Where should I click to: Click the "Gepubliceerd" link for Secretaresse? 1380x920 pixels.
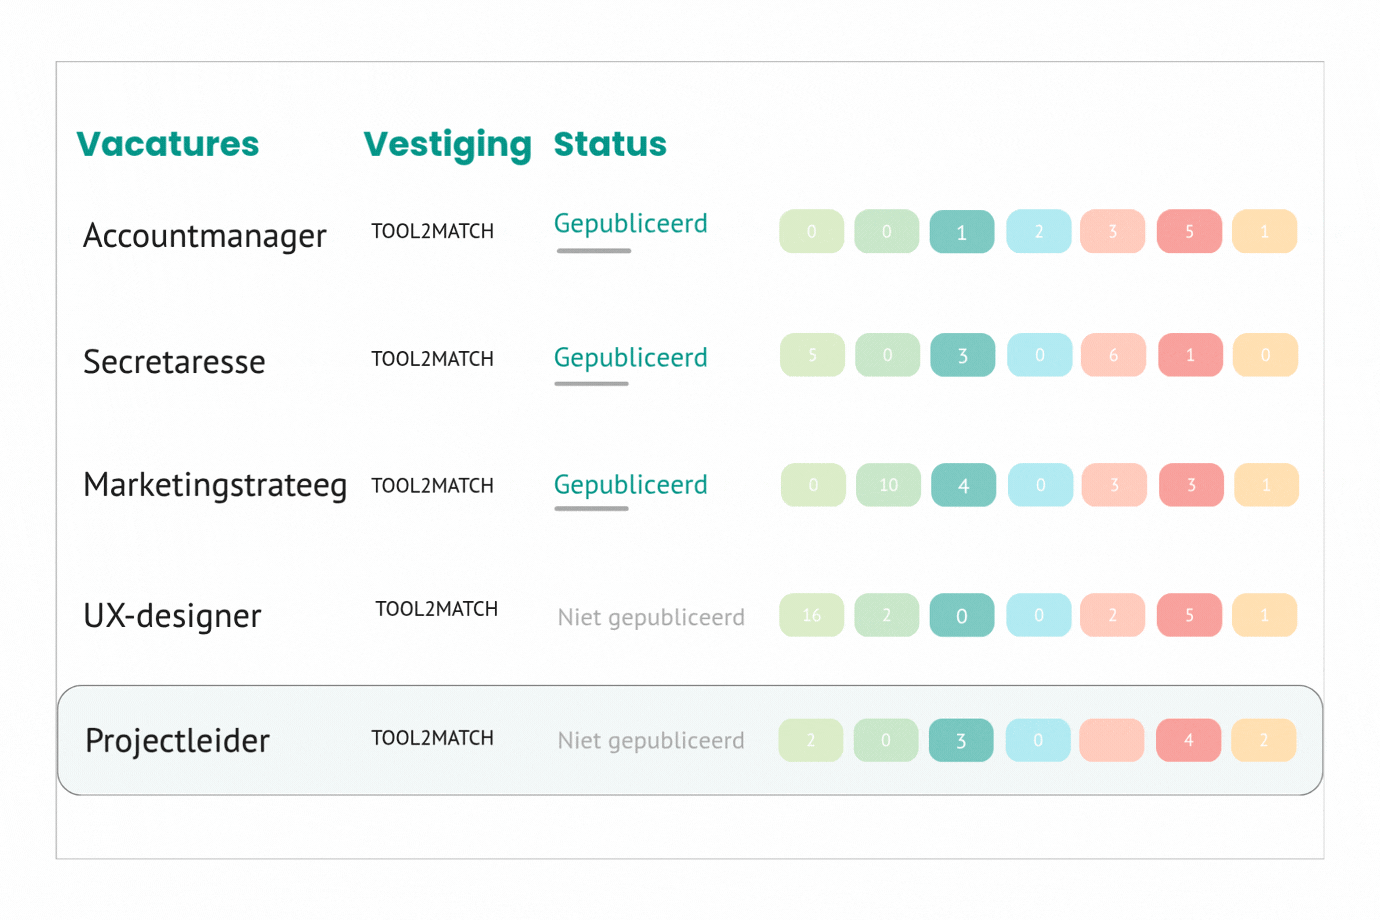pyautogui.click(x=629, y=357)
